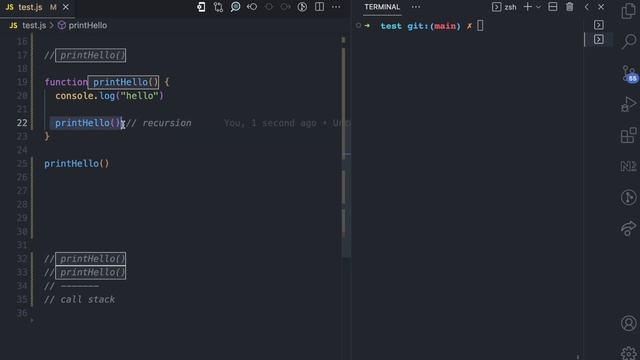This screenshot has height=360, width=640.
Task: Kill terminal using trash icon
Action: 570,7
